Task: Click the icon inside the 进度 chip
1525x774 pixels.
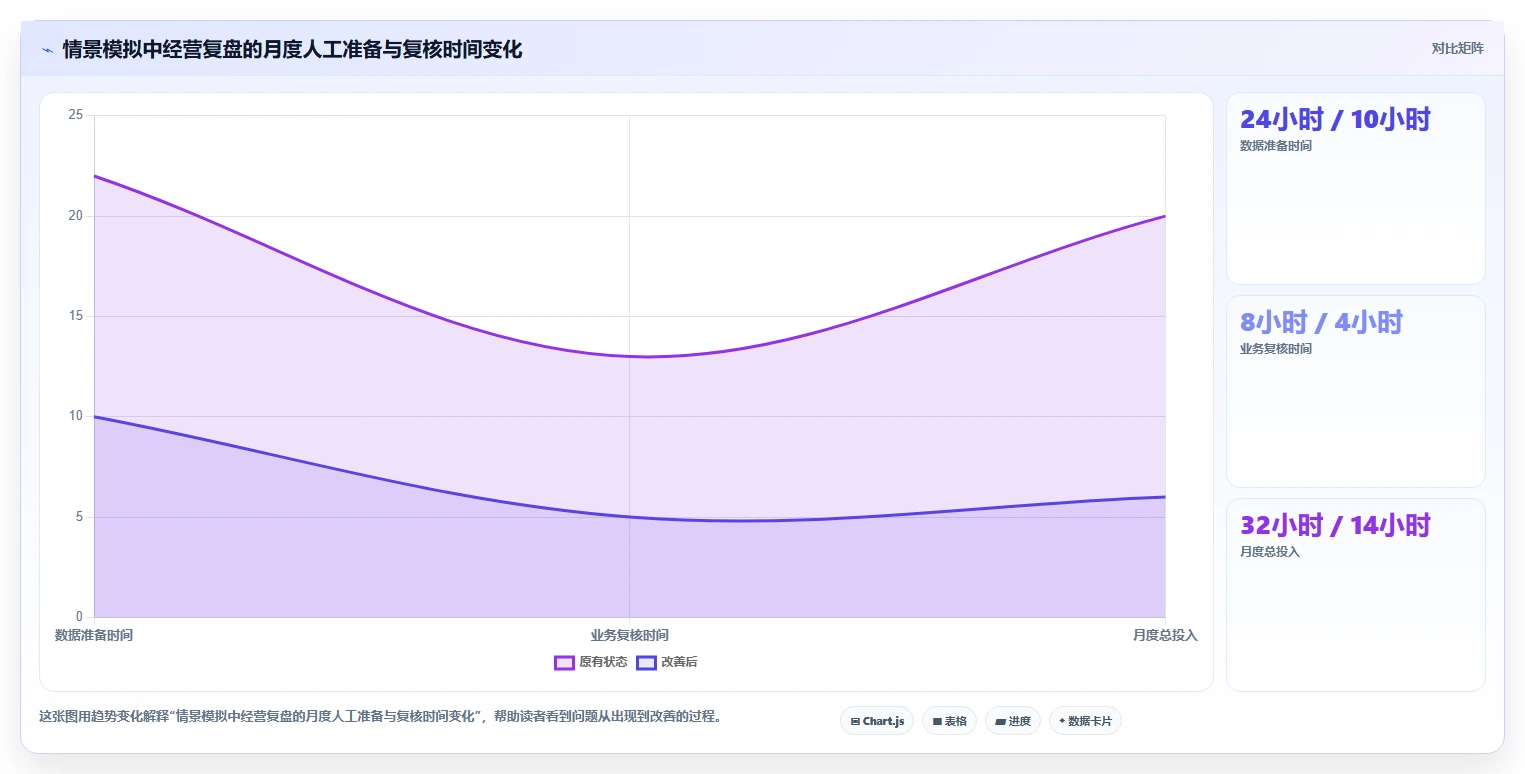Action: tap(1000, 721)
